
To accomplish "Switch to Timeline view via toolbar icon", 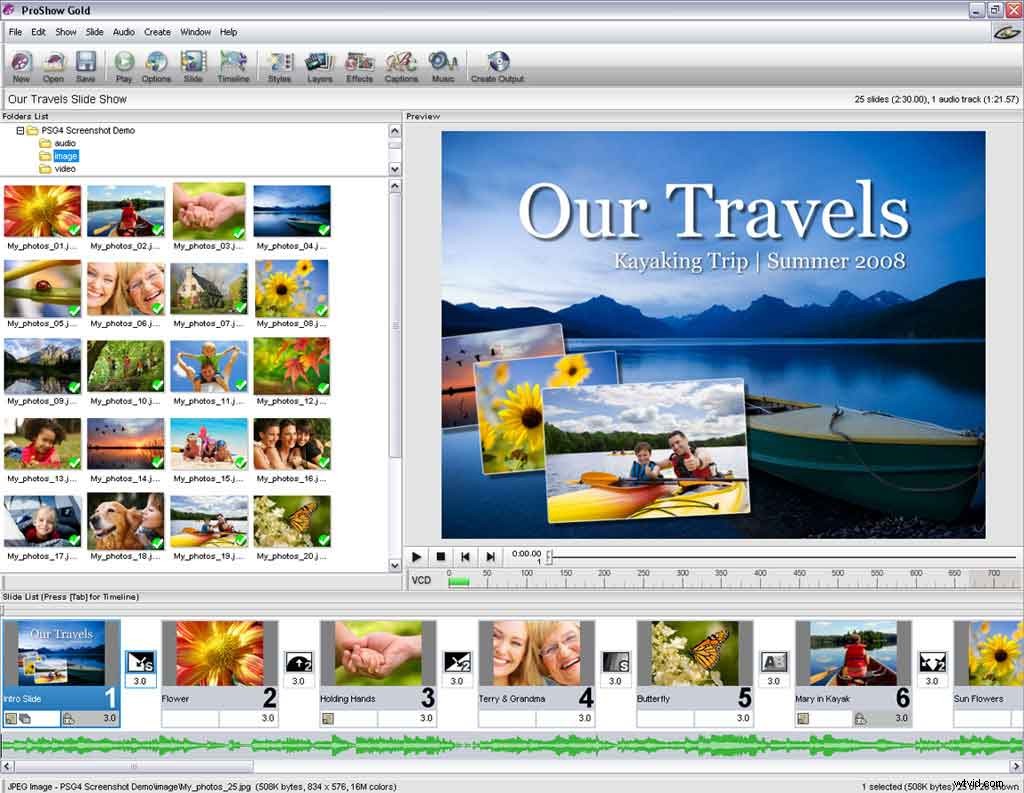I will pyautogui.click(x=232, y=65).
